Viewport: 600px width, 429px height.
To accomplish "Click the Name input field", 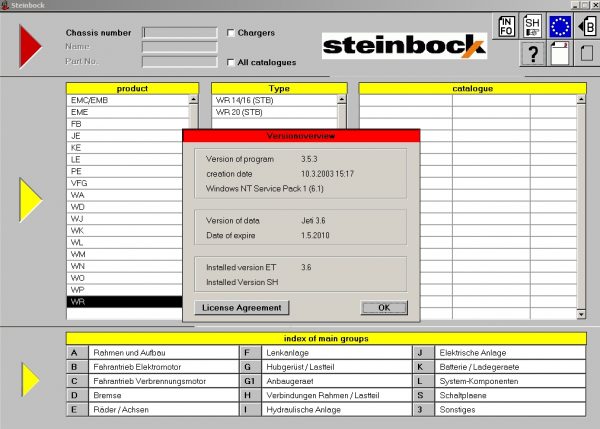I will click(x=179, y=47).
